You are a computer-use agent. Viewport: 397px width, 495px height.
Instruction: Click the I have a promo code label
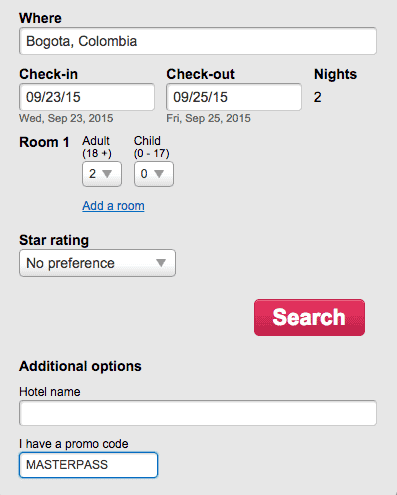coord(74,444)
